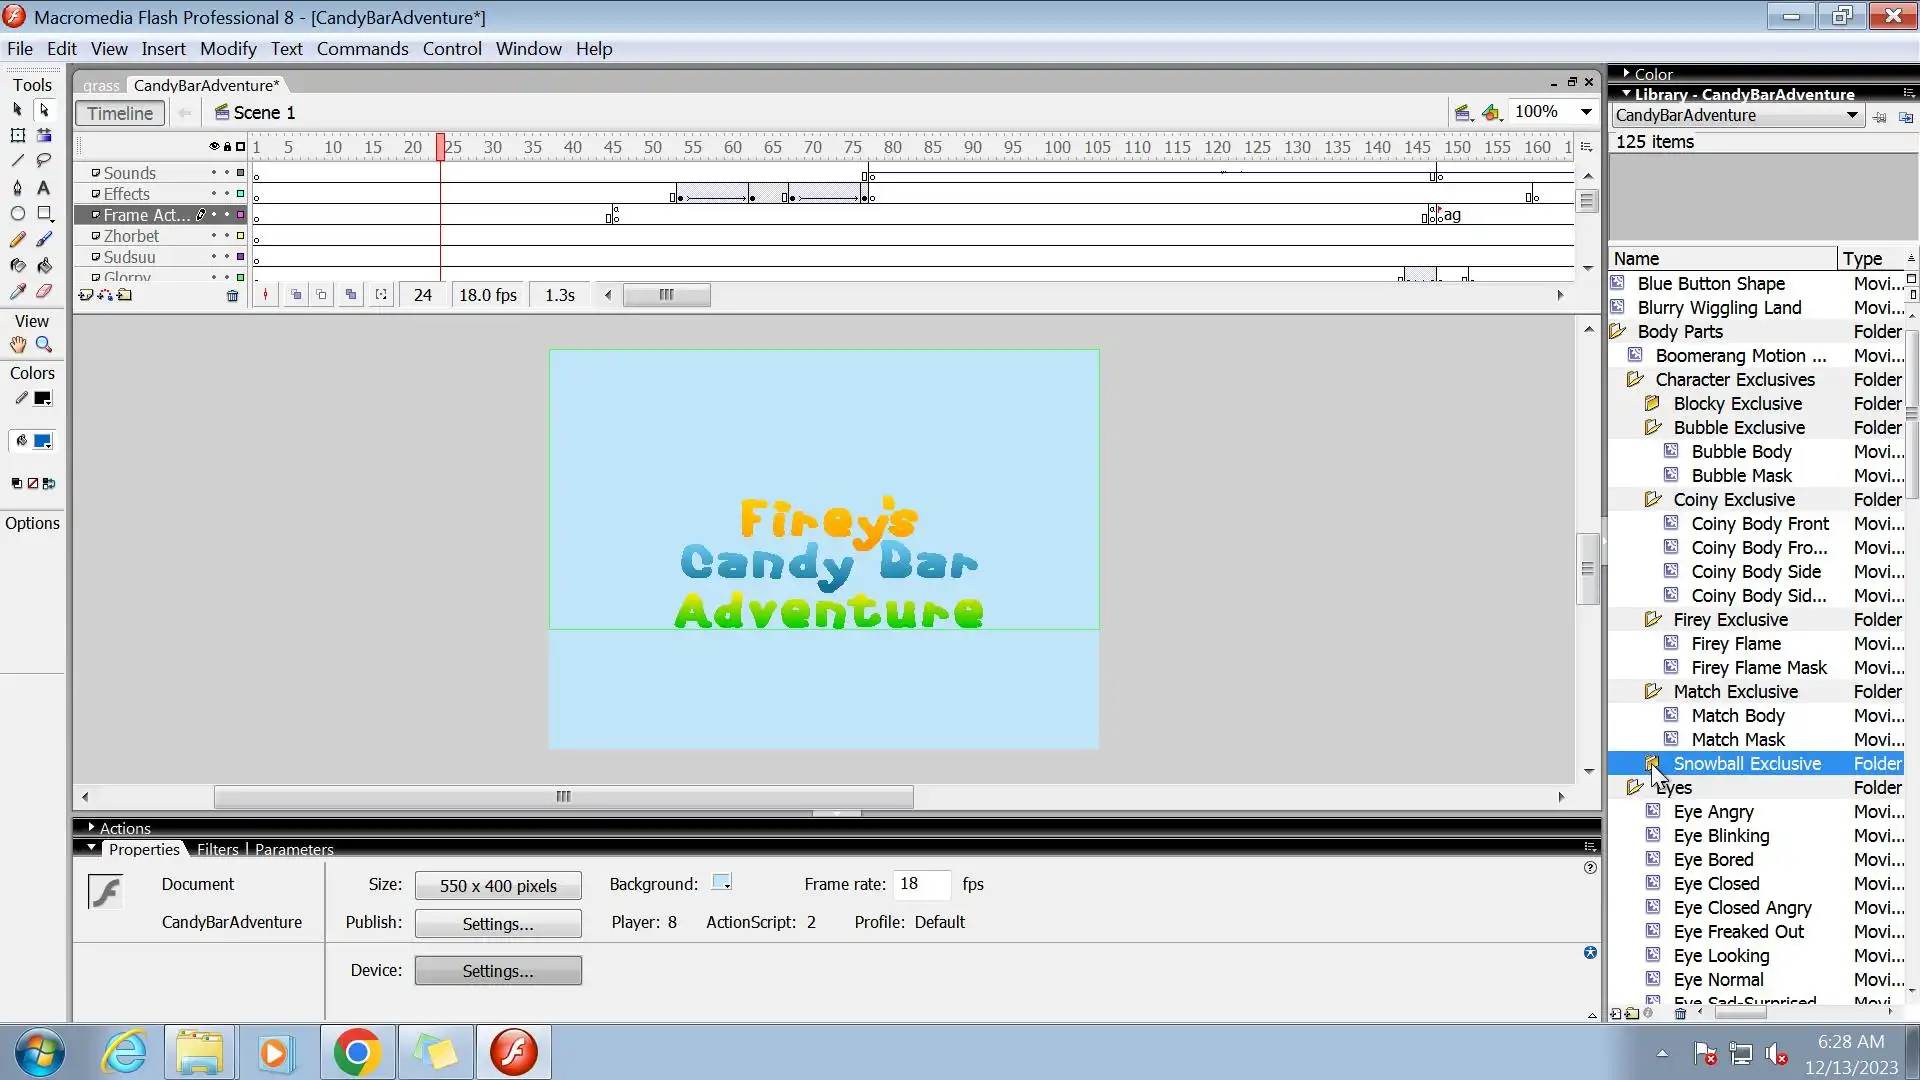
Task: Select the Eyedropper tool
Action: click(x=17, y=292)
